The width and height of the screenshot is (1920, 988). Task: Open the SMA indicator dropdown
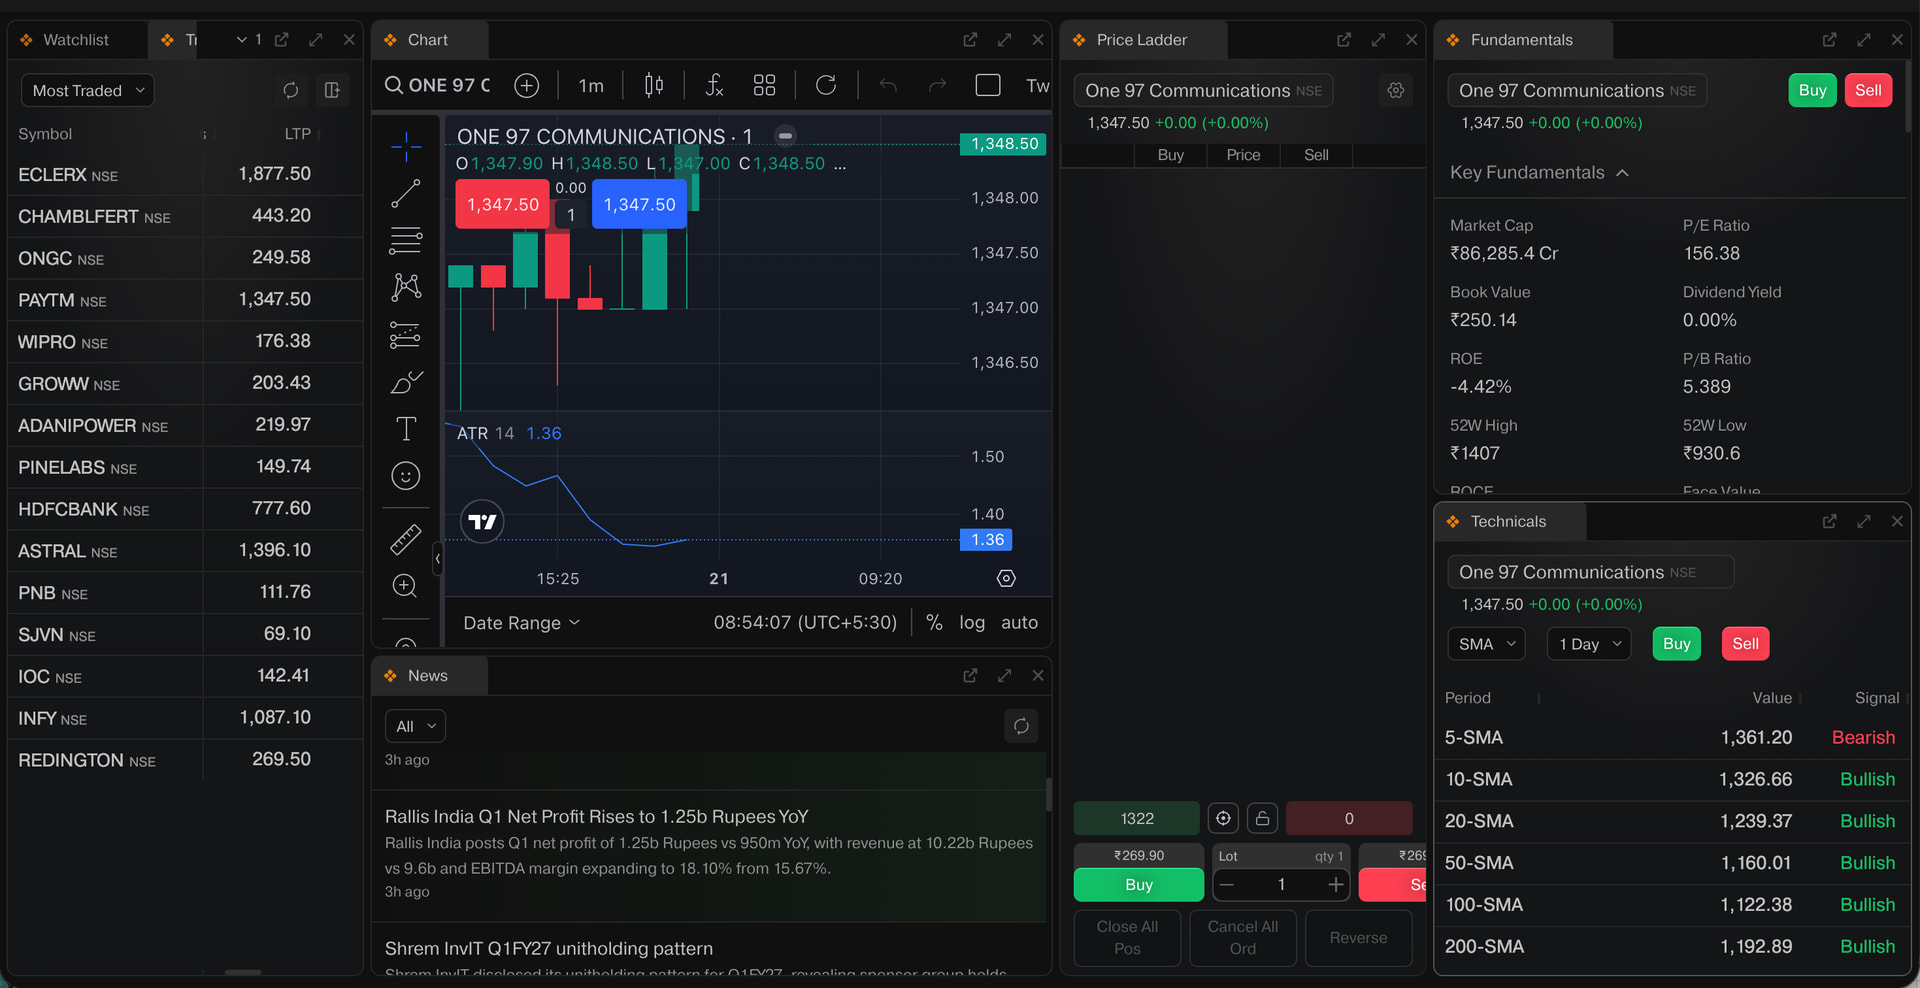pos(1486,644)
